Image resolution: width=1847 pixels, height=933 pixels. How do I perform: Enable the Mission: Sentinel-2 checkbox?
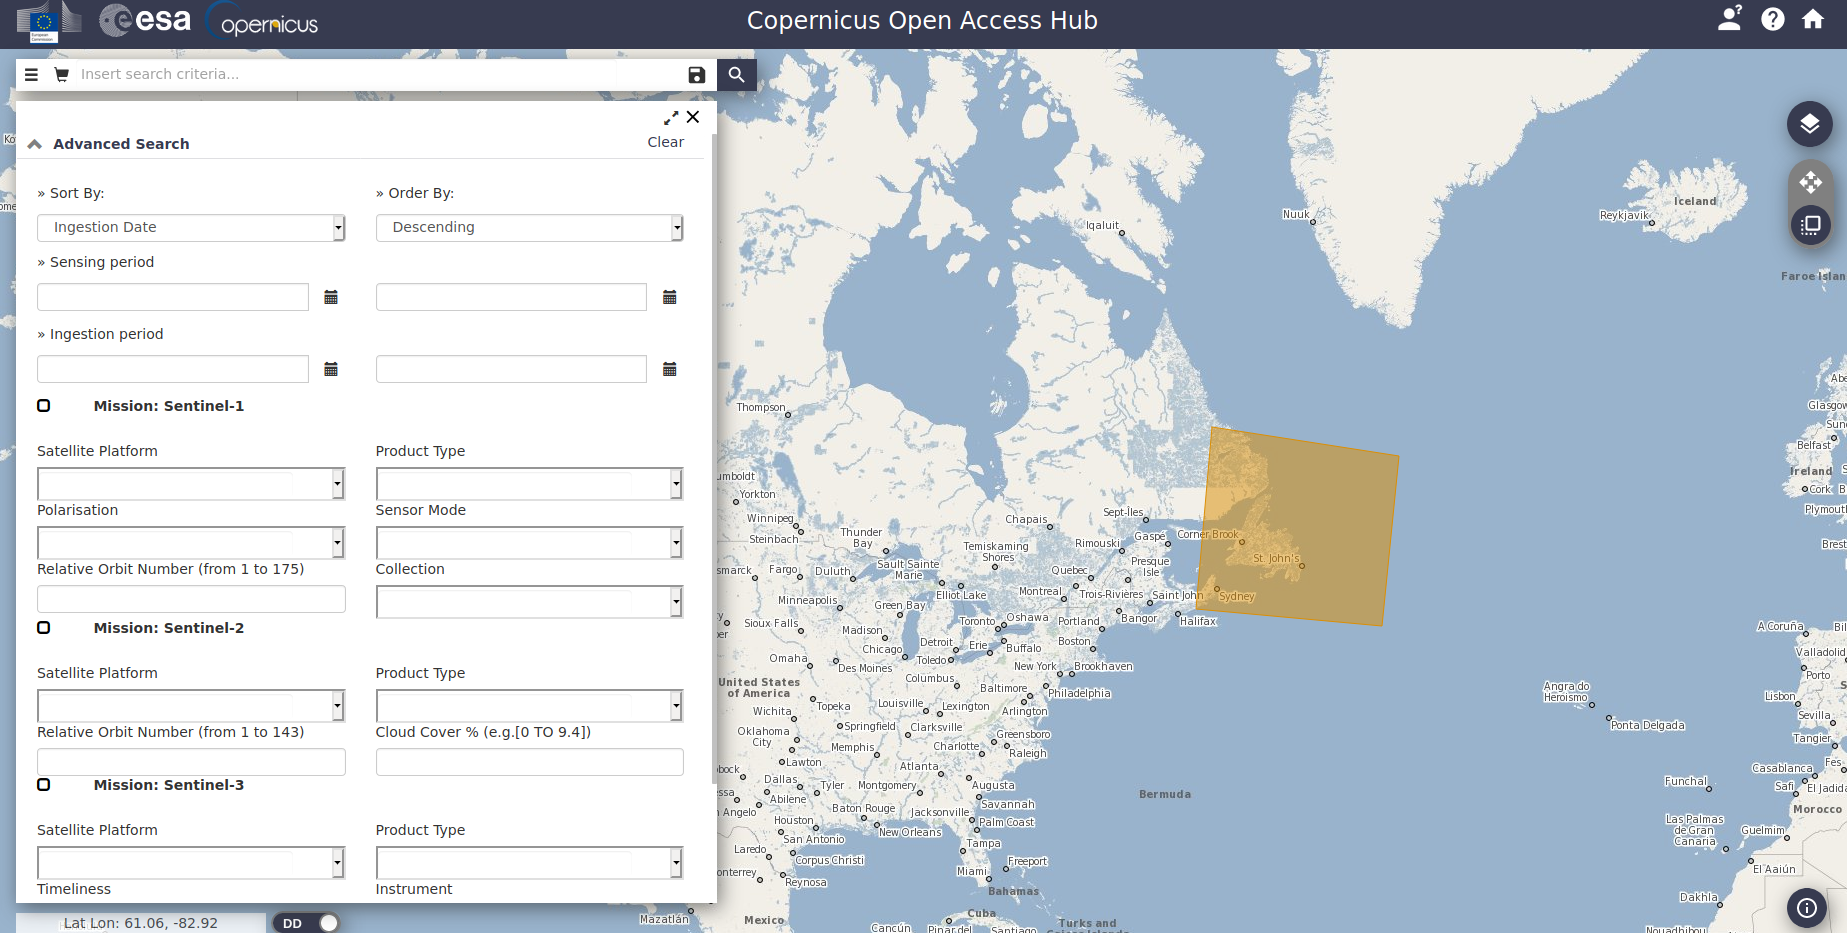coord(44,628)
